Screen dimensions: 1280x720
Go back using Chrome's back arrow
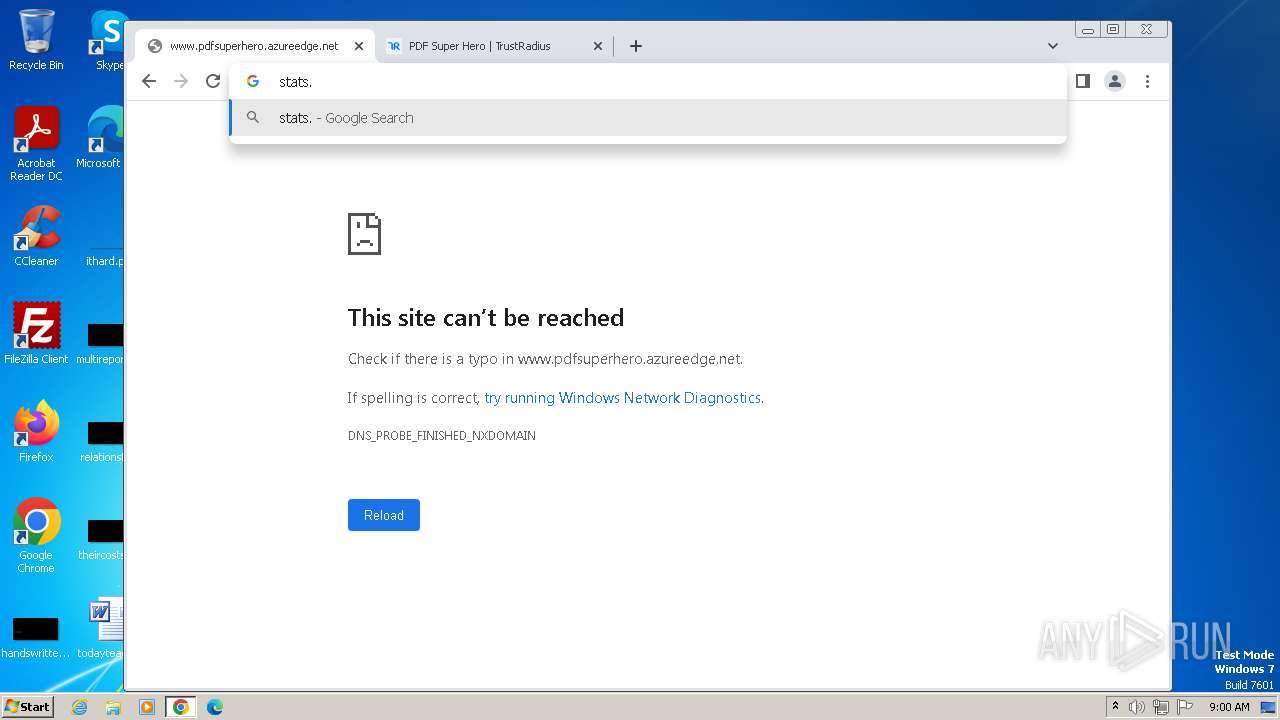(149, 81)
